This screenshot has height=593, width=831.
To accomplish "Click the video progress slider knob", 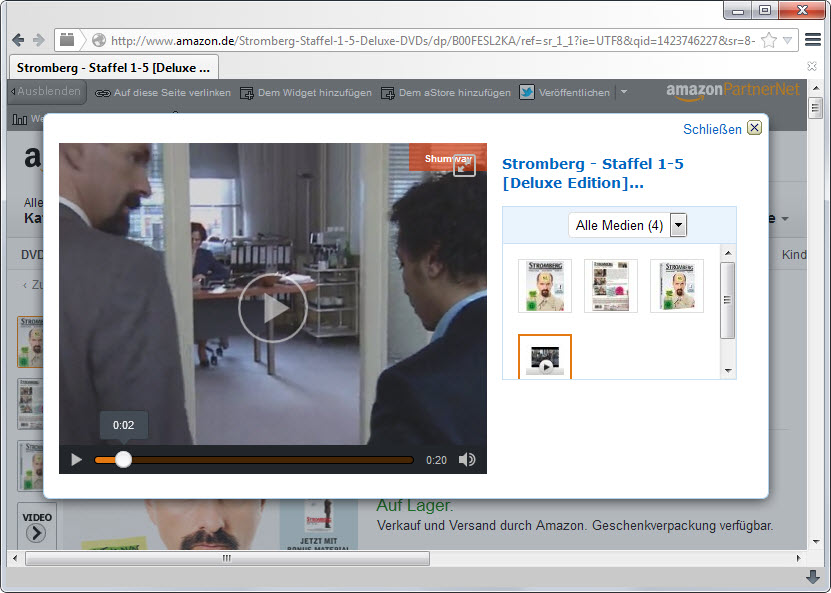I will pos(123,459).
